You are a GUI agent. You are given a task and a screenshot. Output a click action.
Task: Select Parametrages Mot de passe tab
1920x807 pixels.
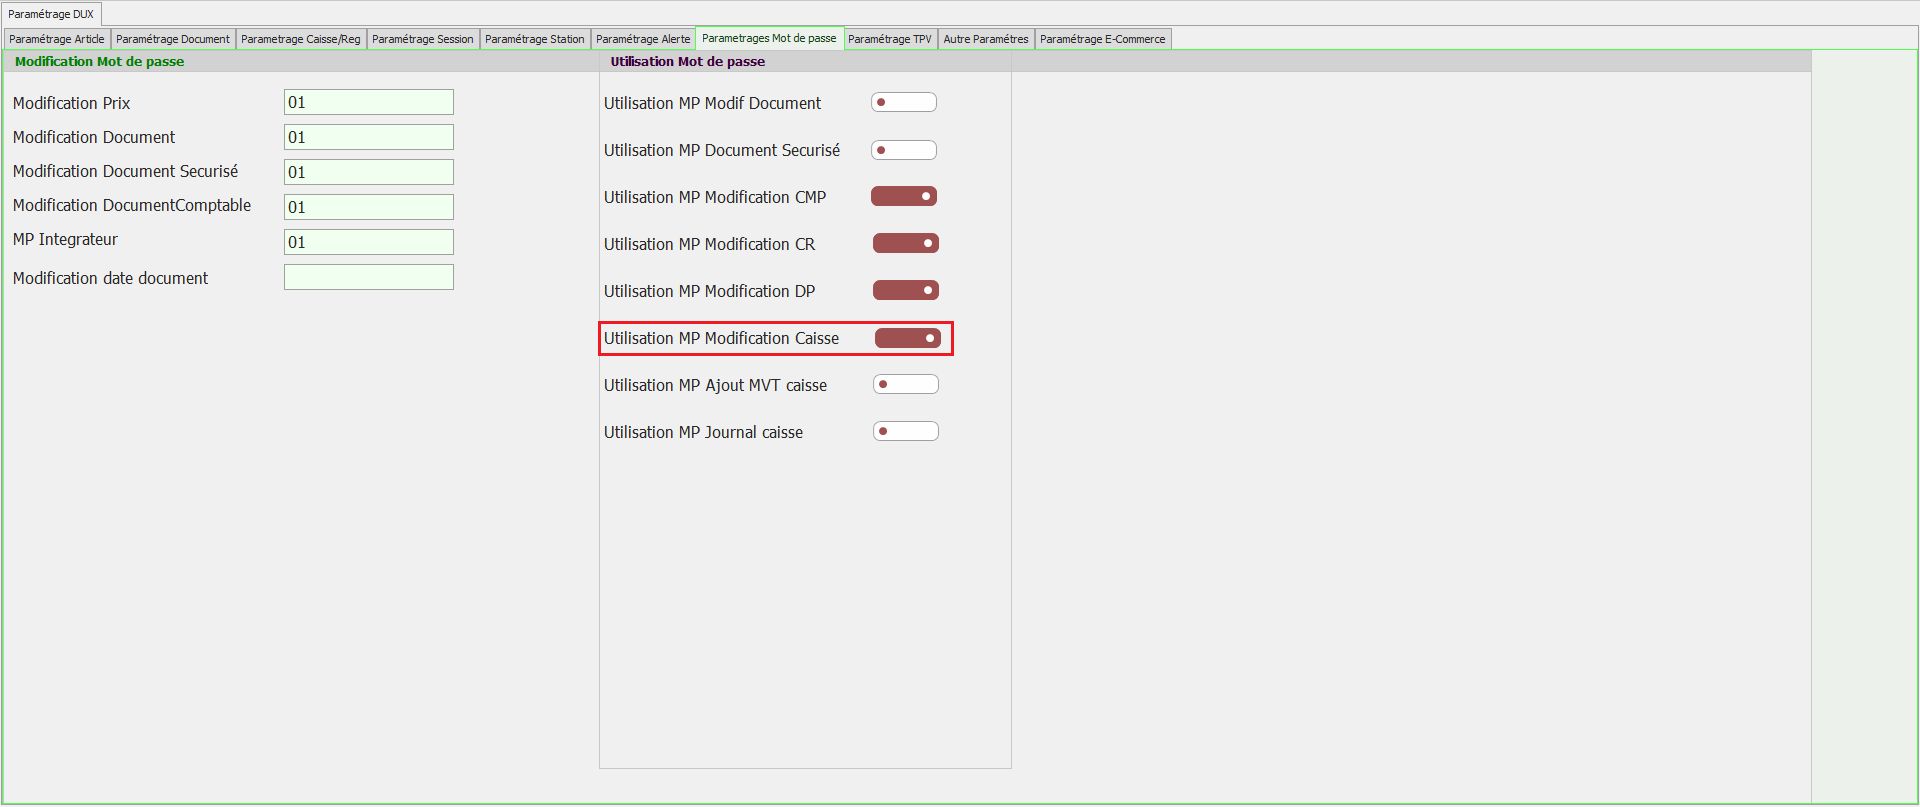click(769, 38)
